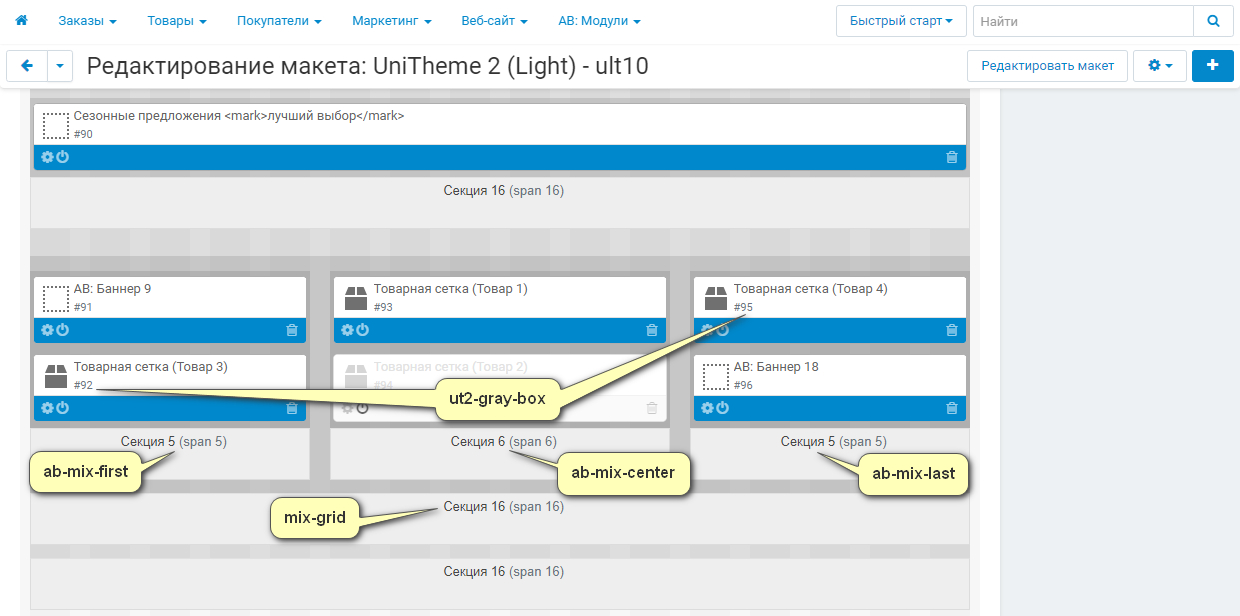
Task: Expand the Быстрый старт dropdown
Action: coord(900,20)
